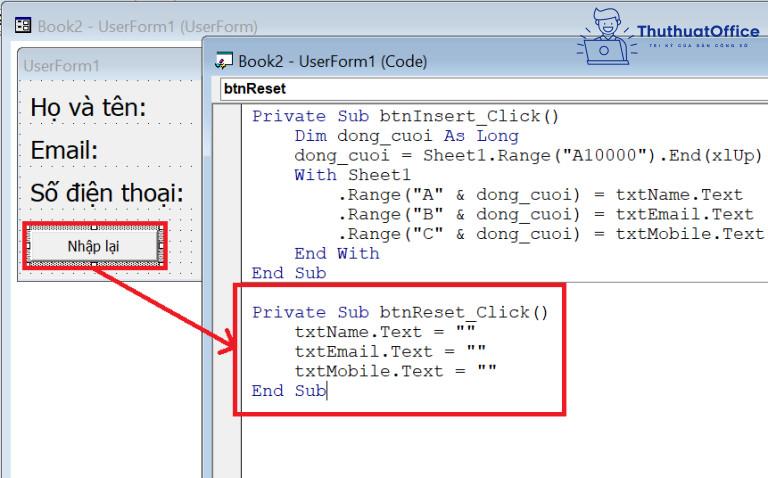Image resolution: width=768 pixels, height=478 pixels.
Task: Click the final End Sub line
Action: [289, 390]
